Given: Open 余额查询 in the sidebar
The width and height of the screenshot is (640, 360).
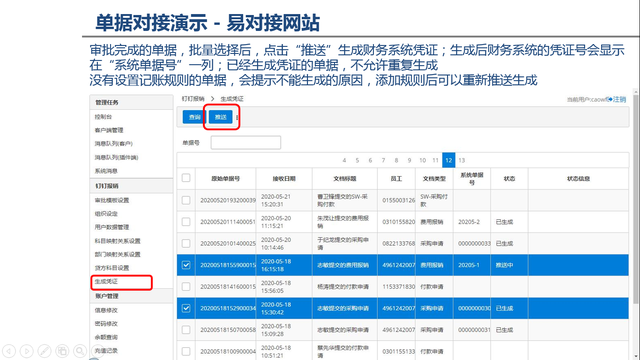Looking at the screenshot, I should 106,338.
